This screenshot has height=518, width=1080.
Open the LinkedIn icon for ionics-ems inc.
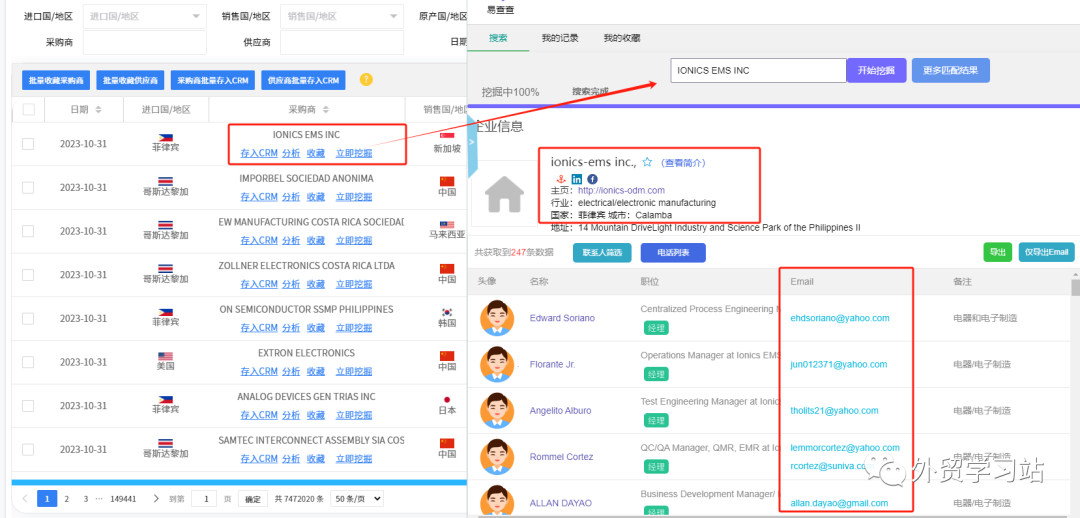click(x=577, y=179)
